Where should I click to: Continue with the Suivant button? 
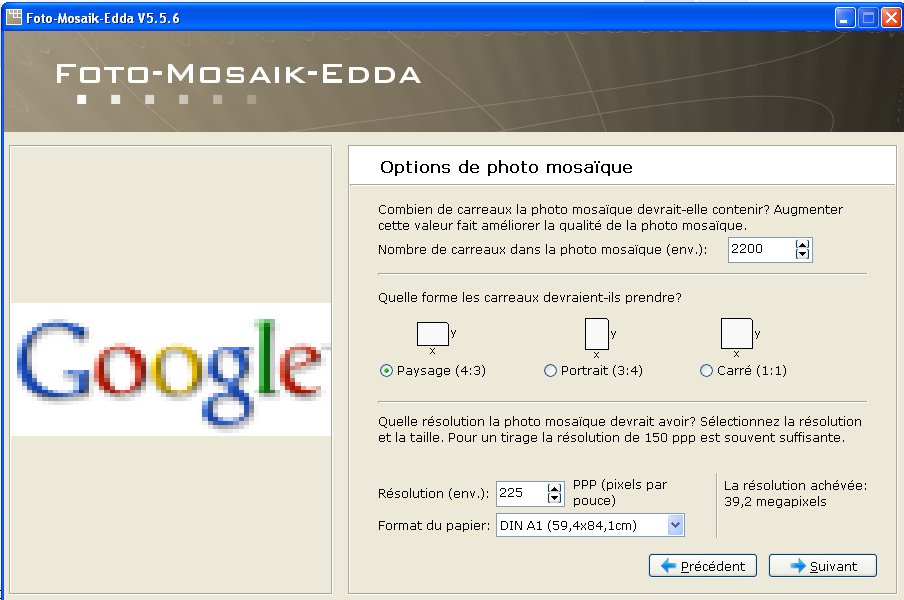823,566
